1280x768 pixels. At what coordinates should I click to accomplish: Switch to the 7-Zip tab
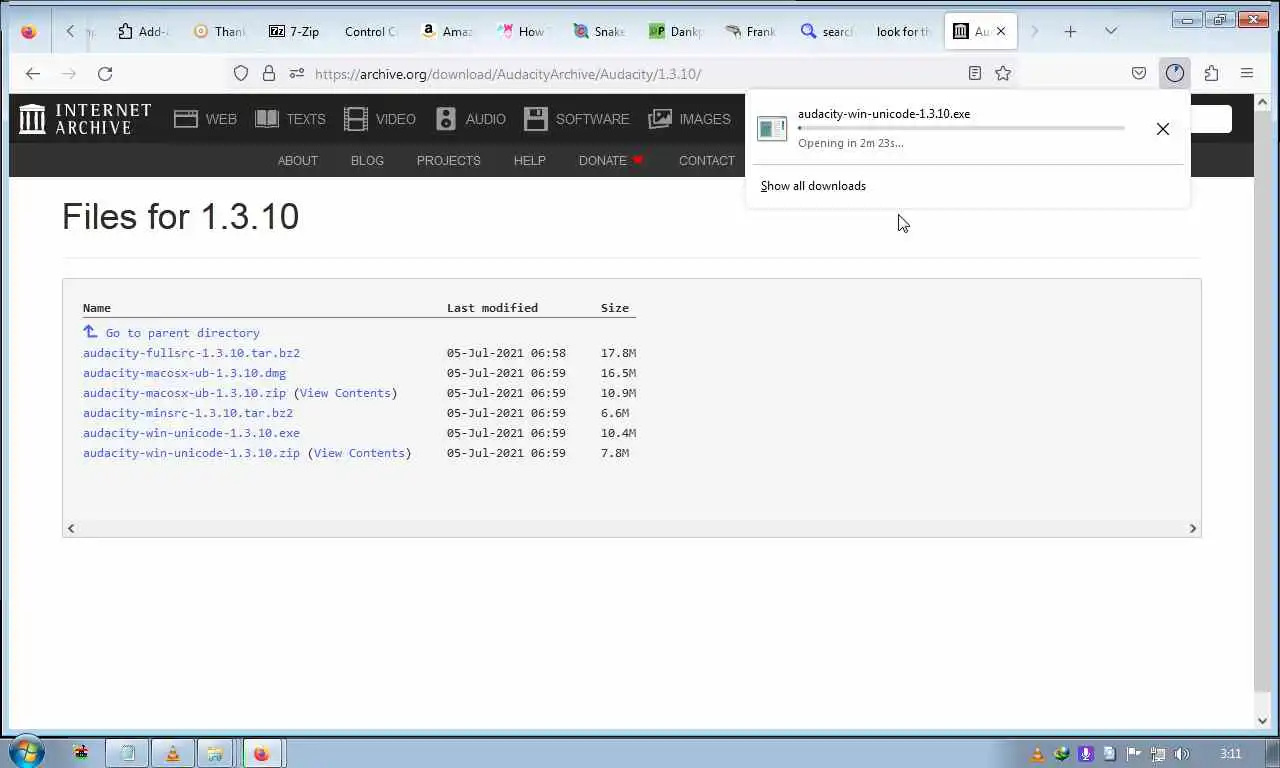[294, 31]
